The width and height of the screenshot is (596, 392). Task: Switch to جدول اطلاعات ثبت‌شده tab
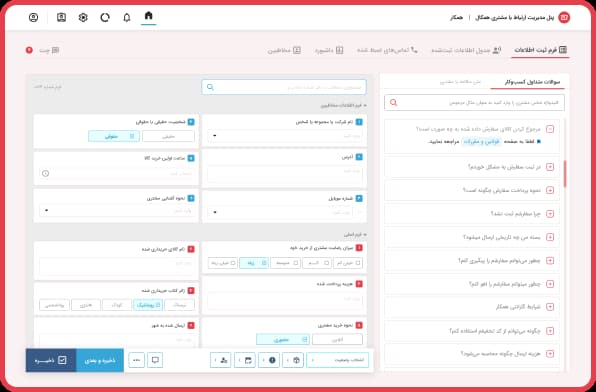pos(466,50)
